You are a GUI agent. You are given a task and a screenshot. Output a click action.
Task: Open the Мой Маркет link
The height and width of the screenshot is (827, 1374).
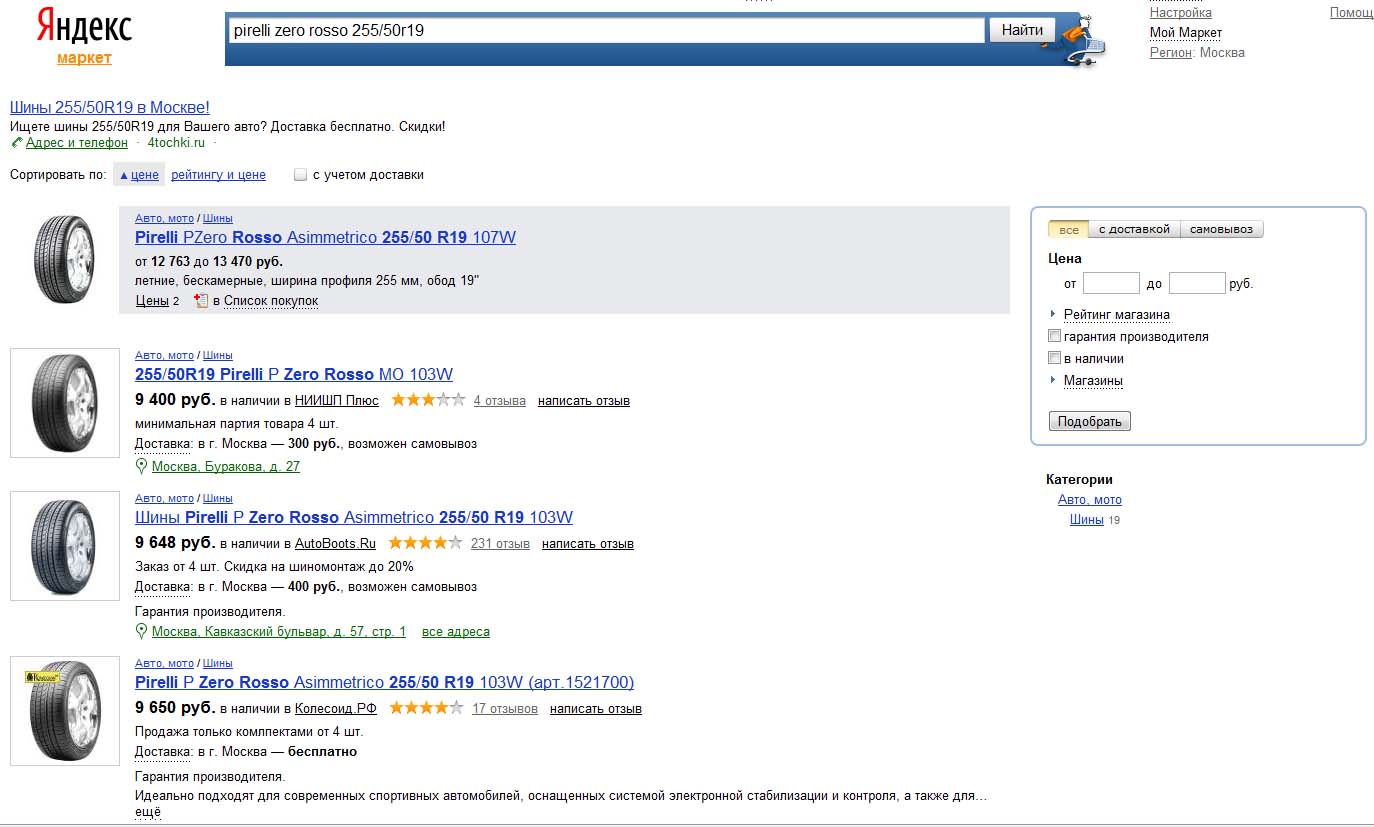[x=1186, y=33]
